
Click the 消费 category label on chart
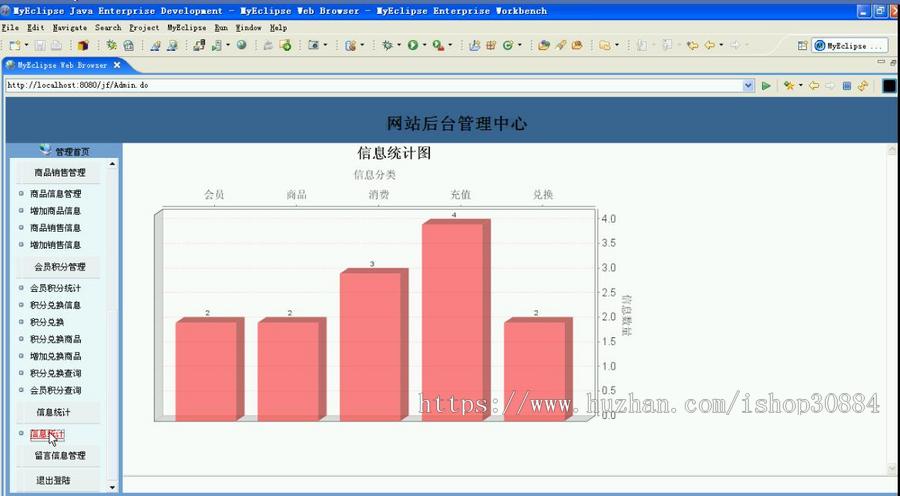coord(379,195)
